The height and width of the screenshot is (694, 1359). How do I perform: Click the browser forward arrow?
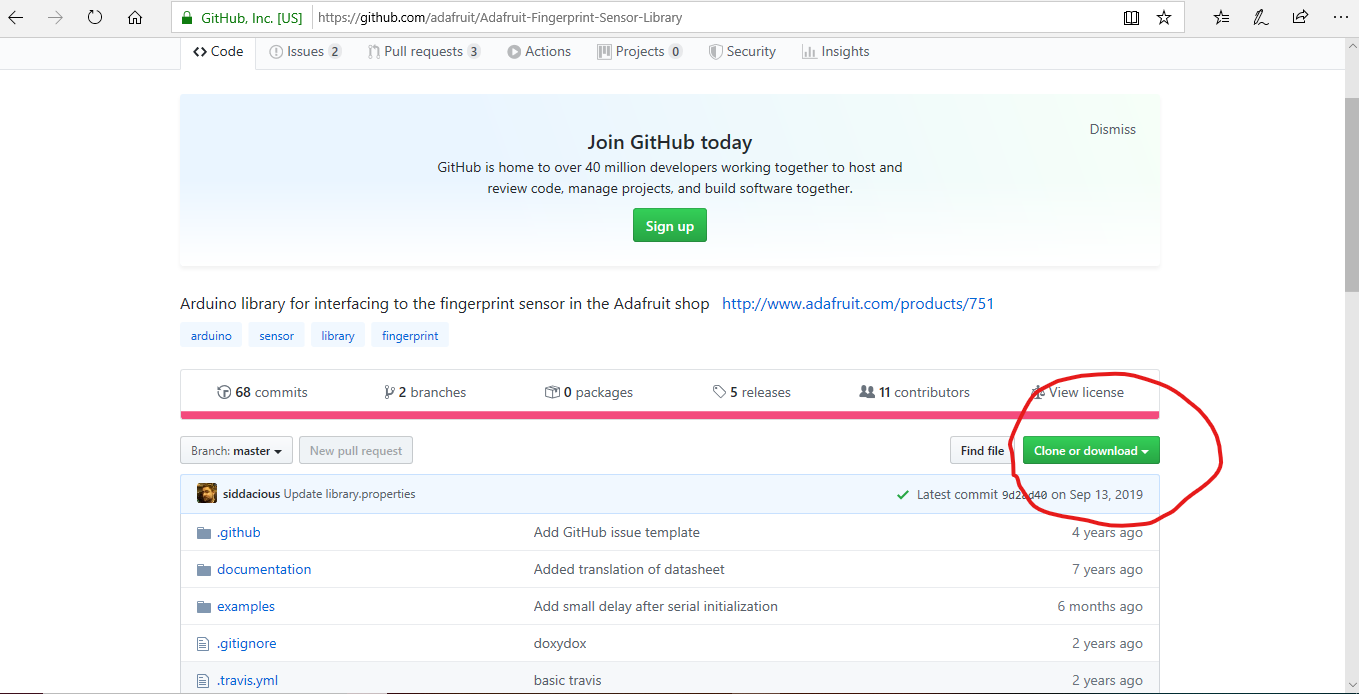(x=55, y=18)
